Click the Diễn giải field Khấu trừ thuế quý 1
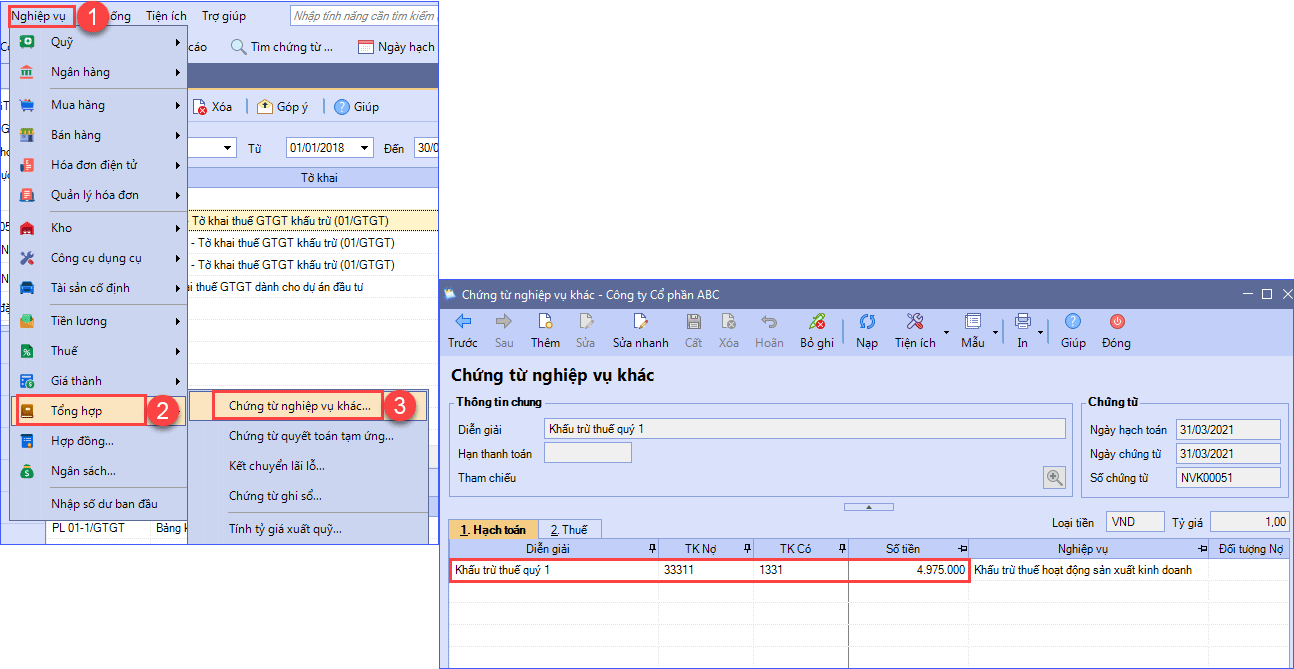 tap(805, 429)
